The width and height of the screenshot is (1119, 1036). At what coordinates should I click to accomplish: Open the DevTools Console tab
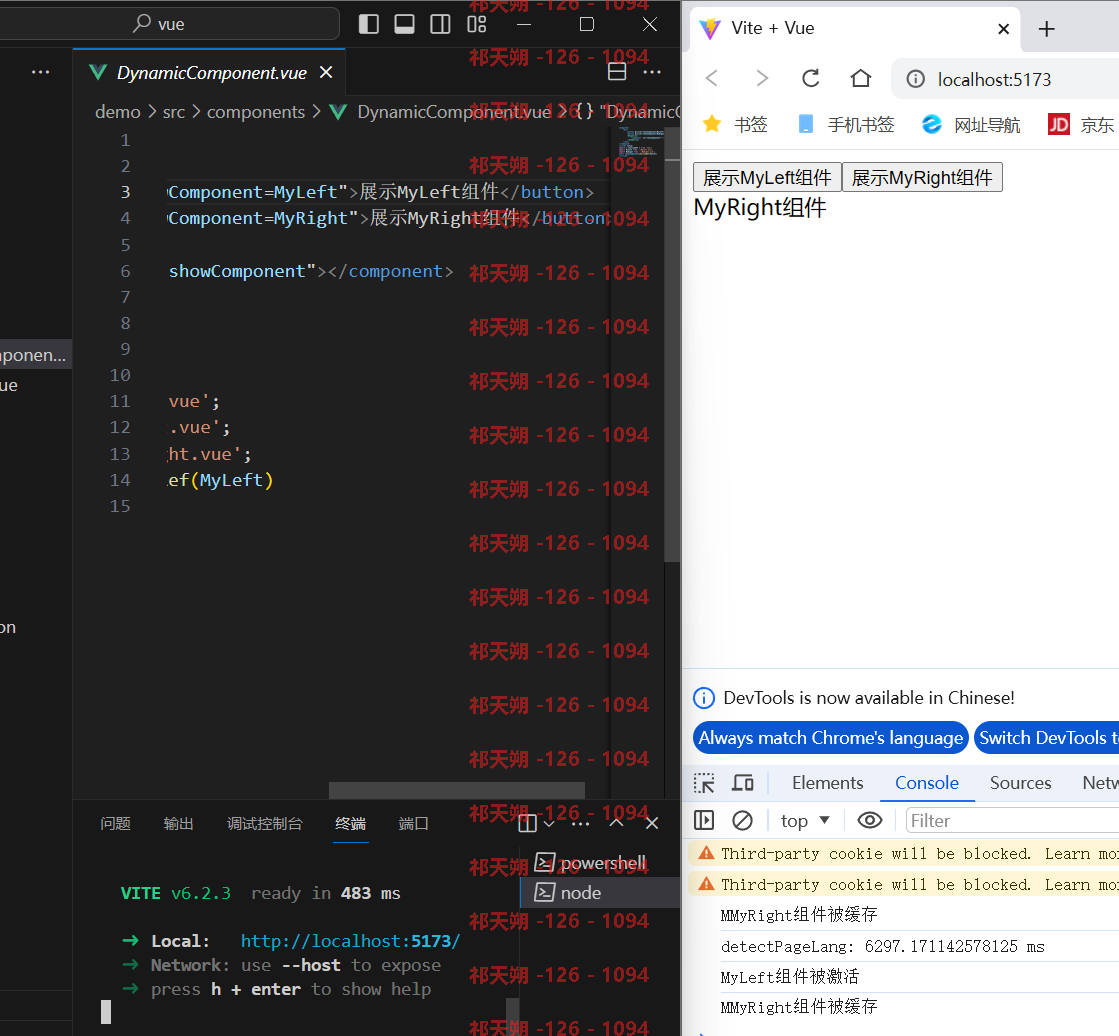(x=926, y=783)
